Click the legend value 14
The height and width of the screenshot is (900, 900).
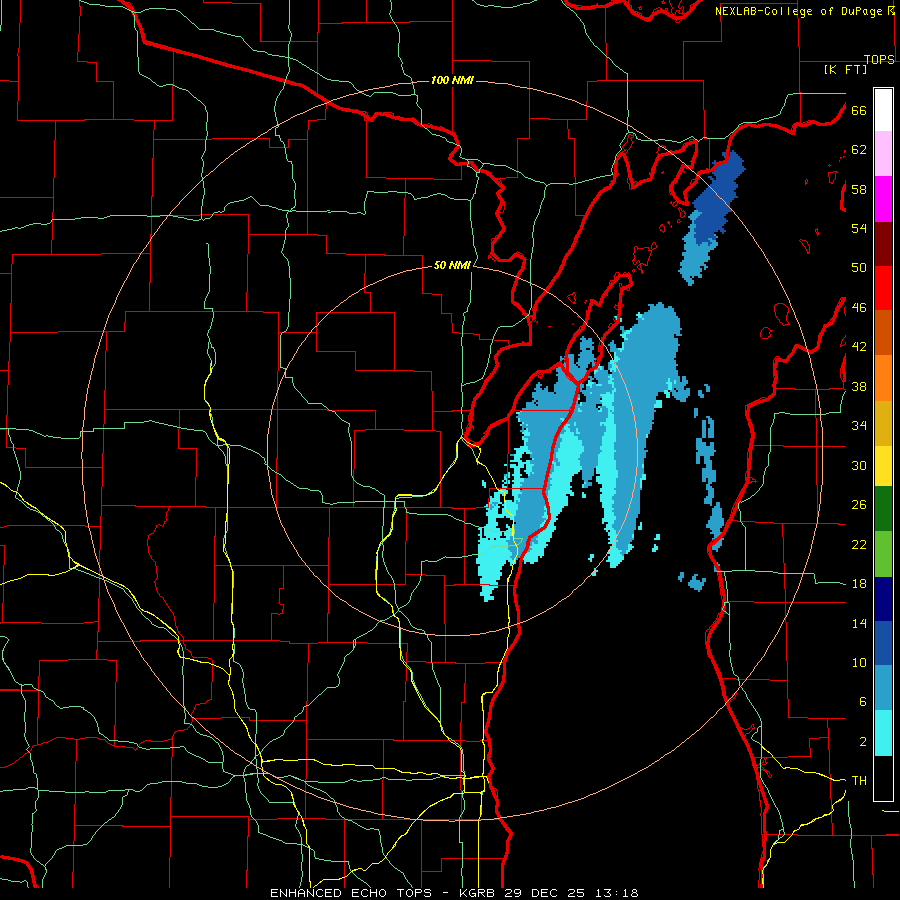(859, 623)
